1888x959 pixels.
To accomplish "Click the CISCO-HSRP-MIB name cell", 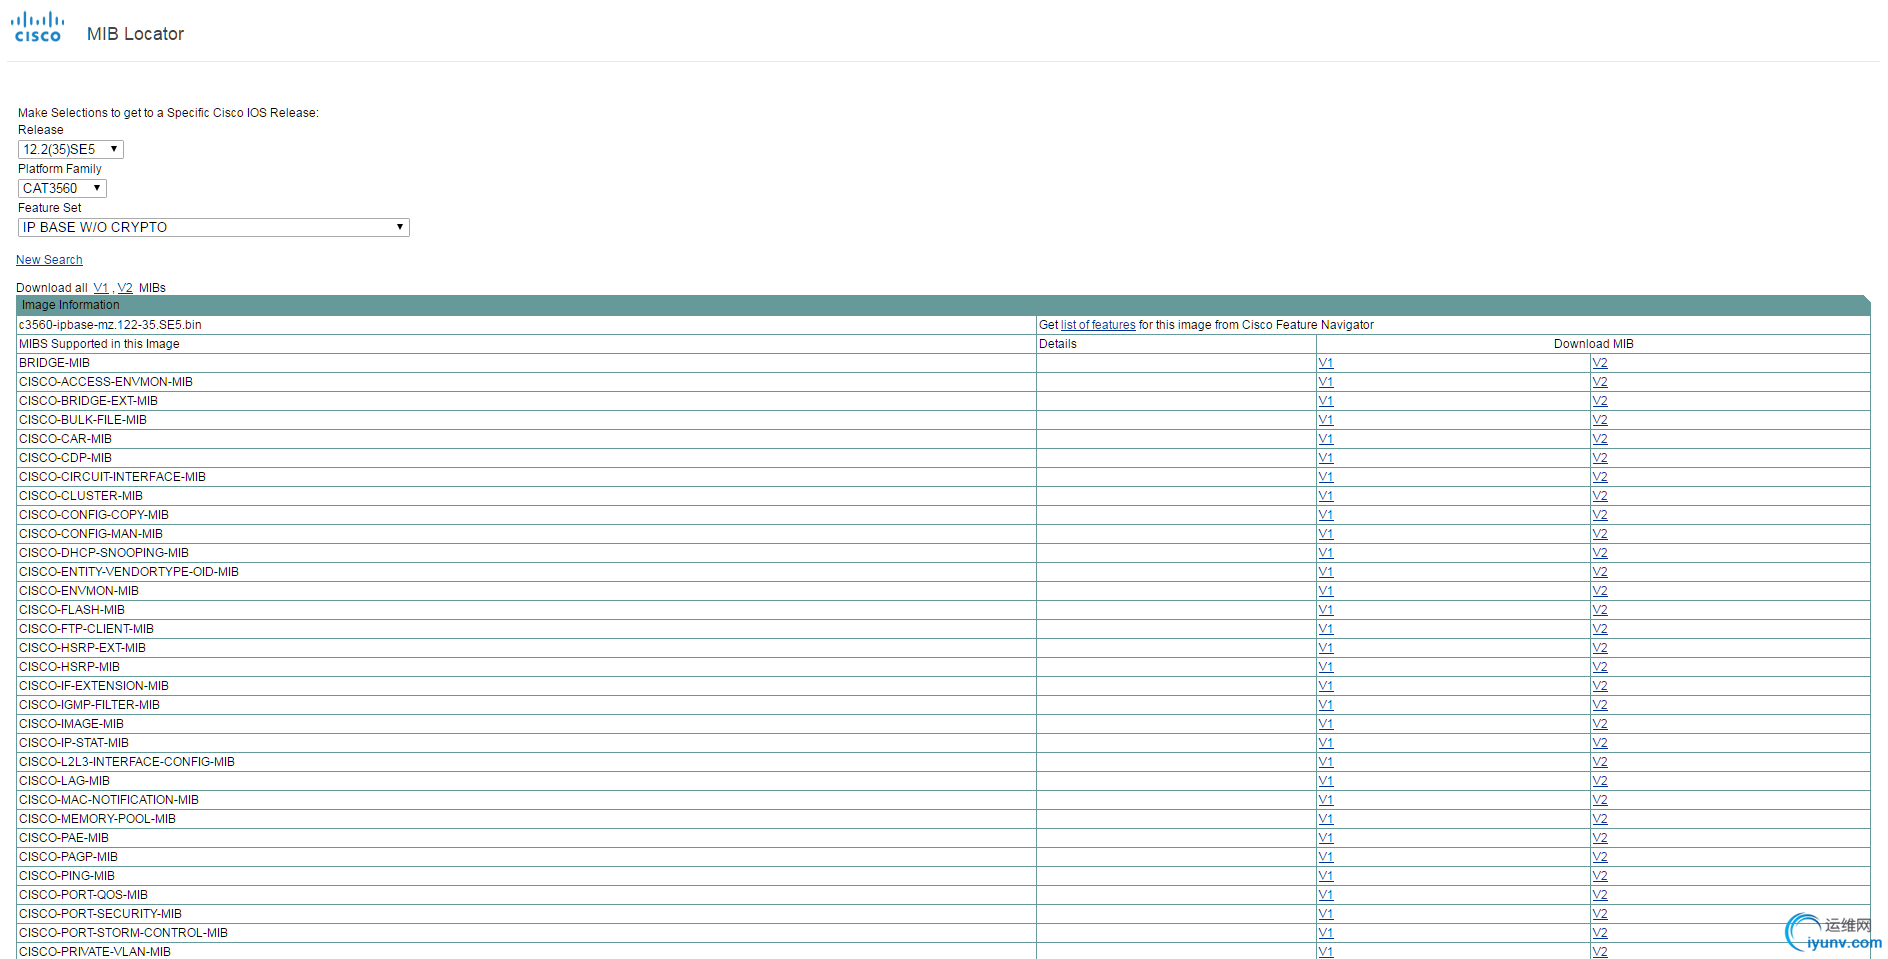I will coord(527,667).
